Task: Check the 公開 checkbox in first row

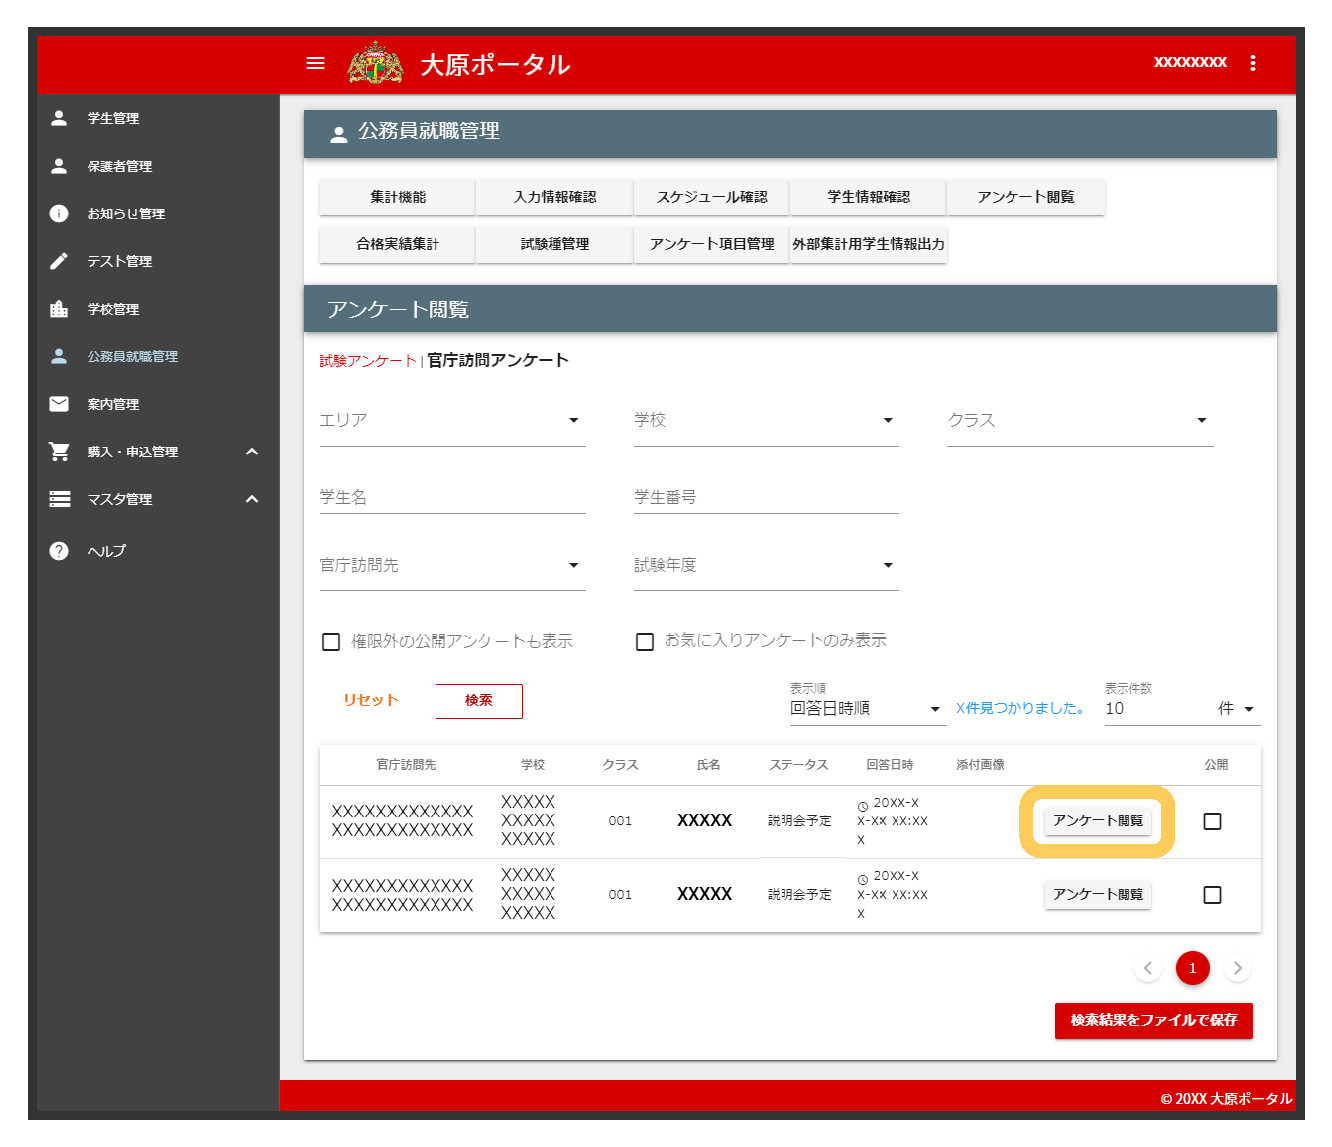Action: point(1212,821)
